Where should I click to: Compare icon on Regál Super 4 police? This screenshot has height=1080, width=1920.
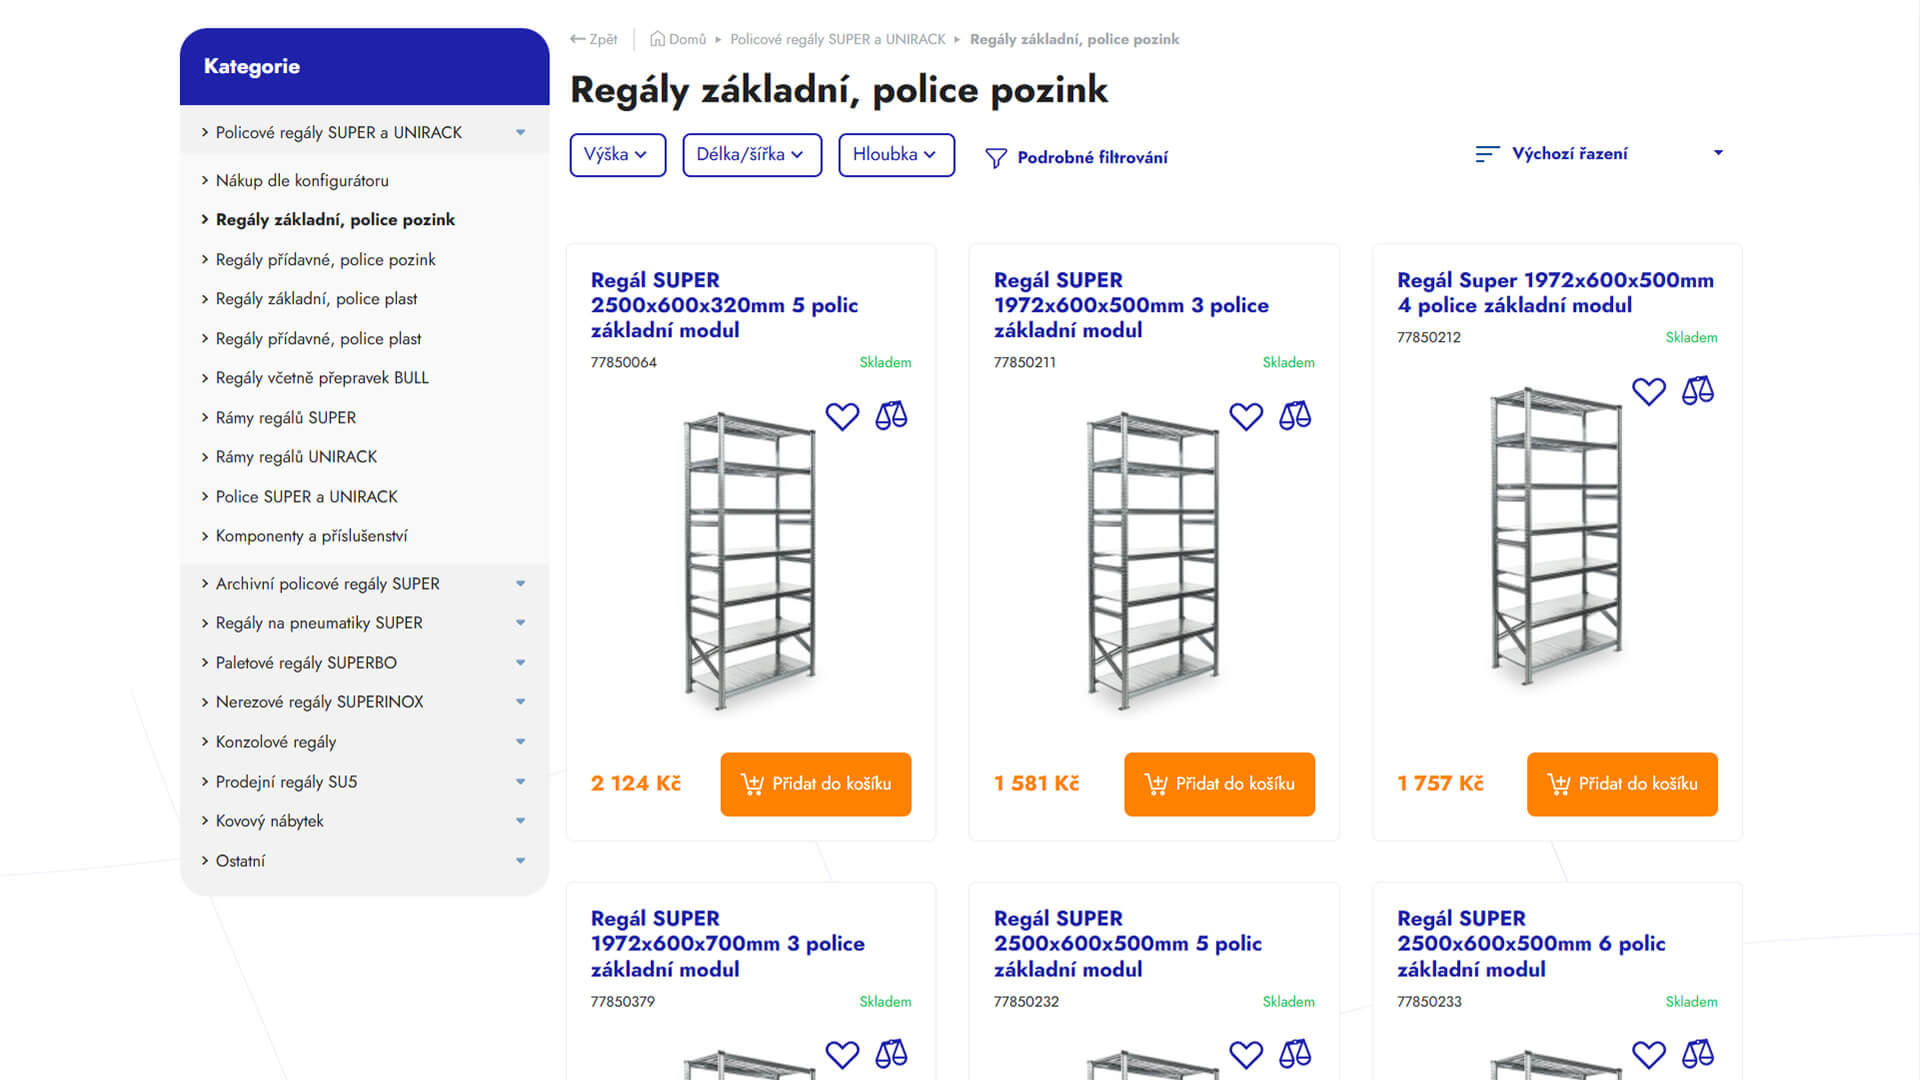(x=1698, y=391)
